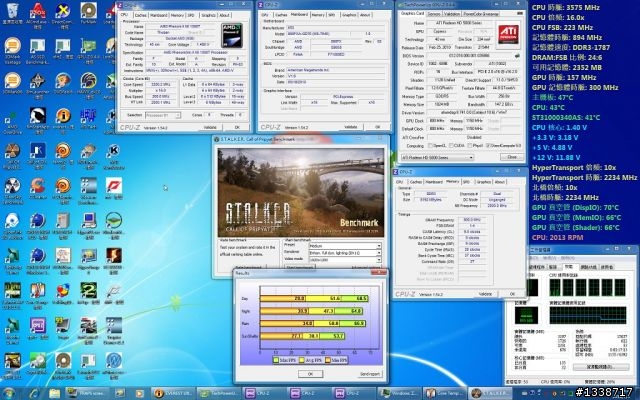
Task: Select Graphics tab in CPU-Z Mainboard window
Action: pyautogui.click(x=349, y=15)
